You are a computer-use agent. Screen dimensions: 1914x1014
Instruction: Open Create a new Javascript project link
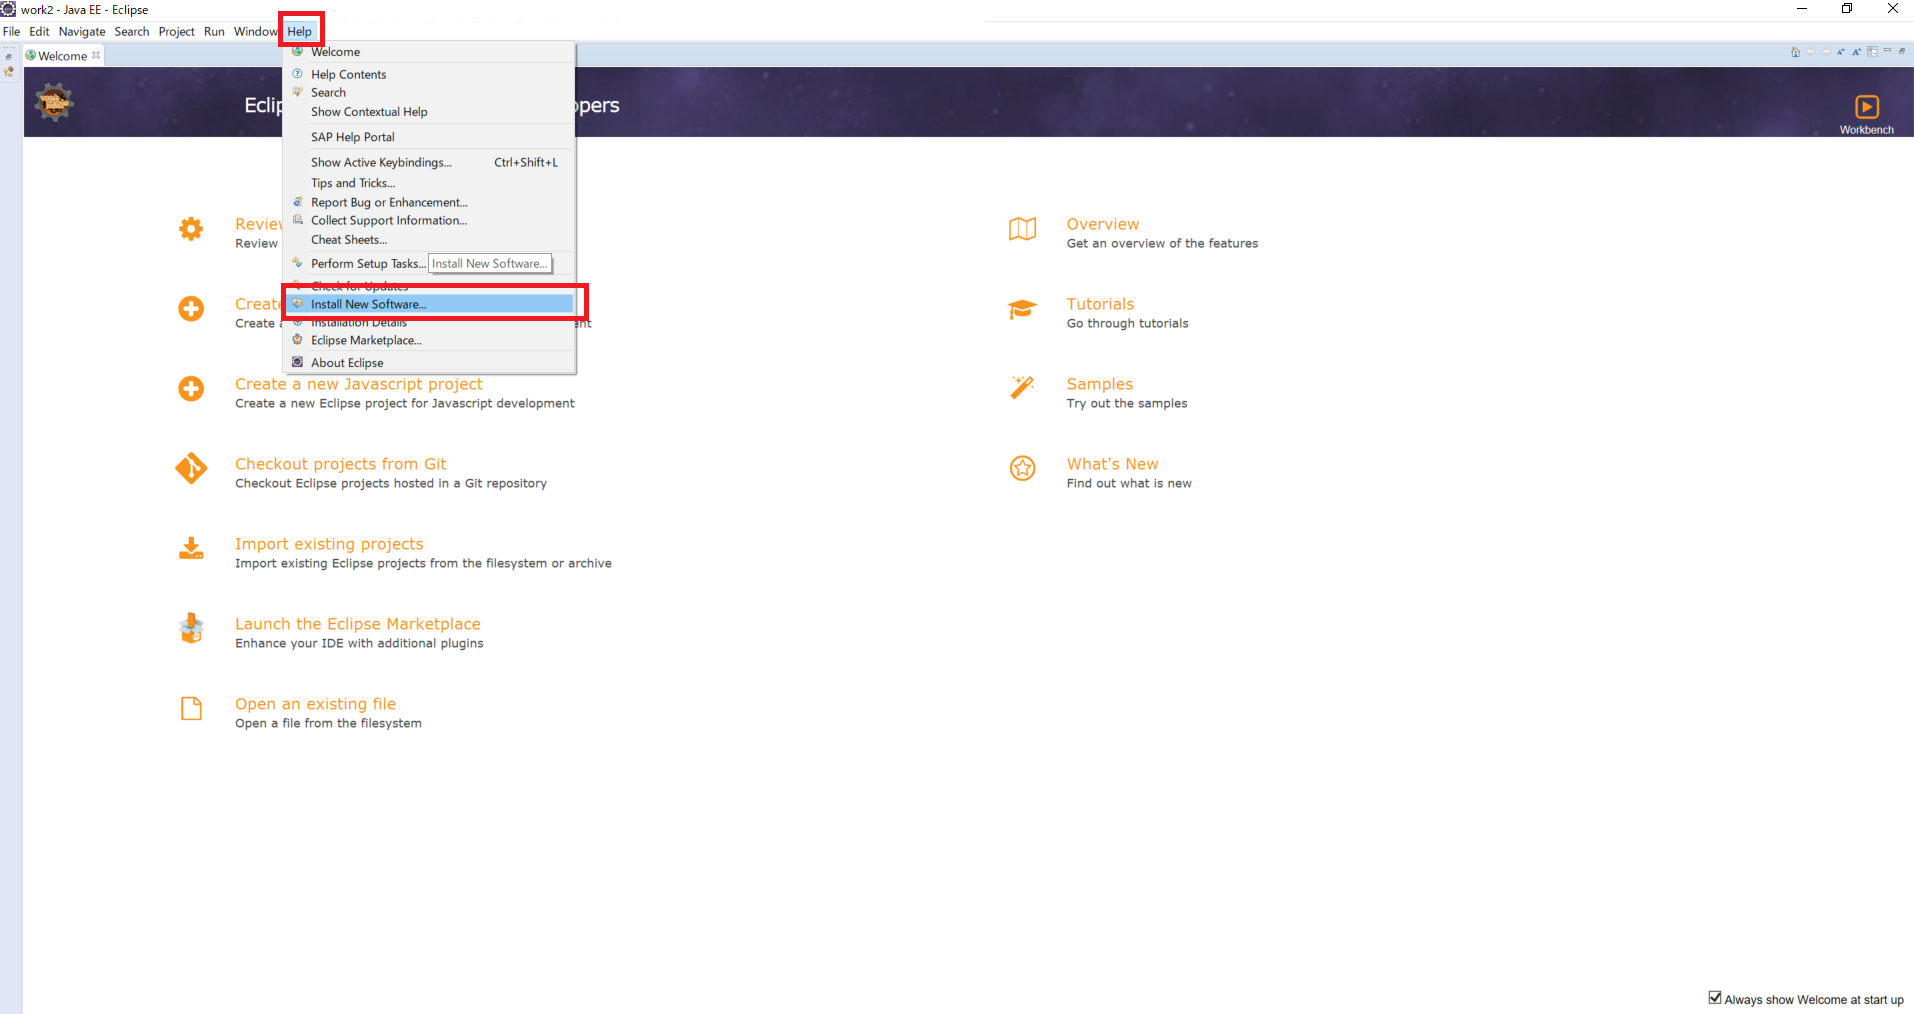click(x=358, y=384)
